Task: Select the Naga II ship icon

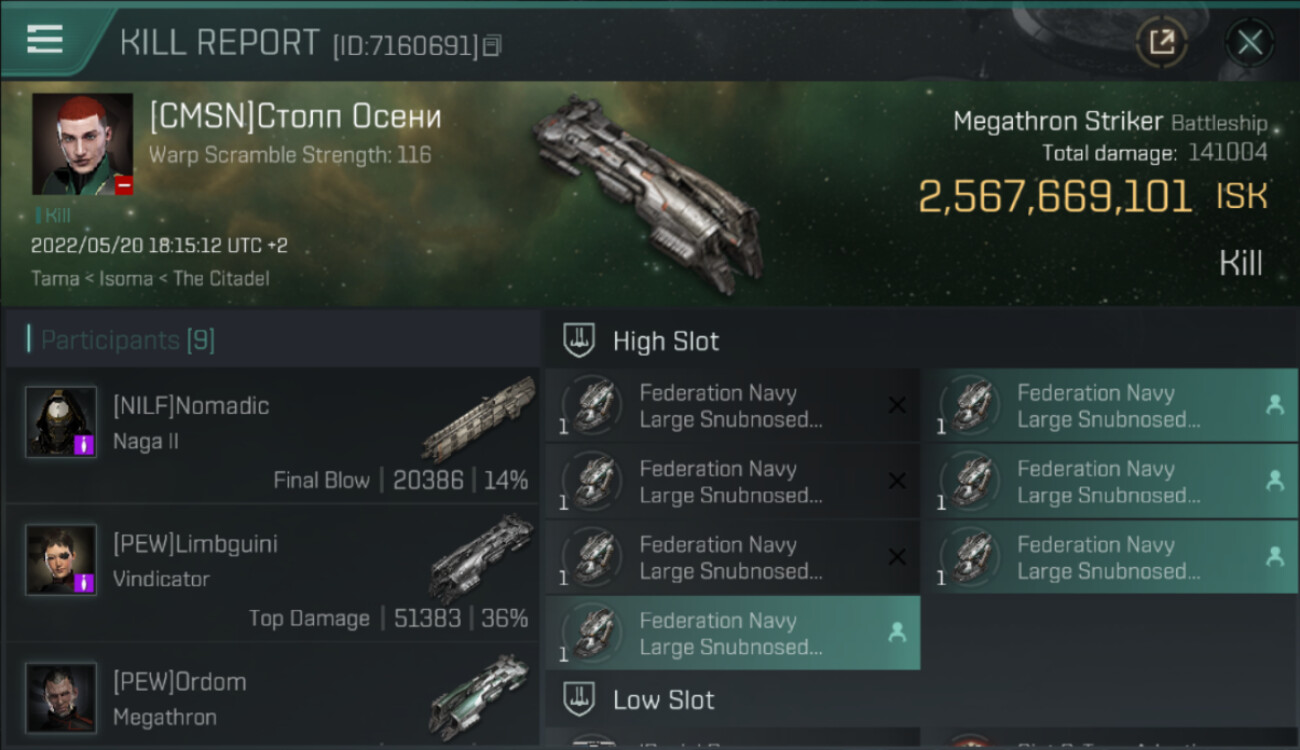Action: point(478,420)
